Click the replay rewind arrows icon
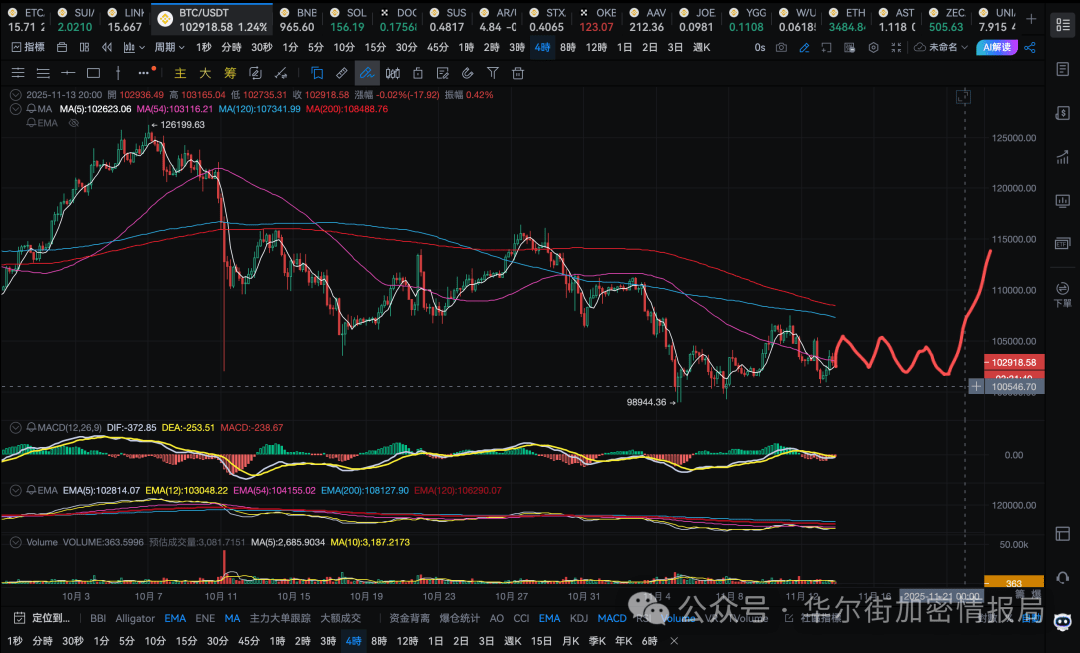1080x653 pixels. (x=107, y=48)
